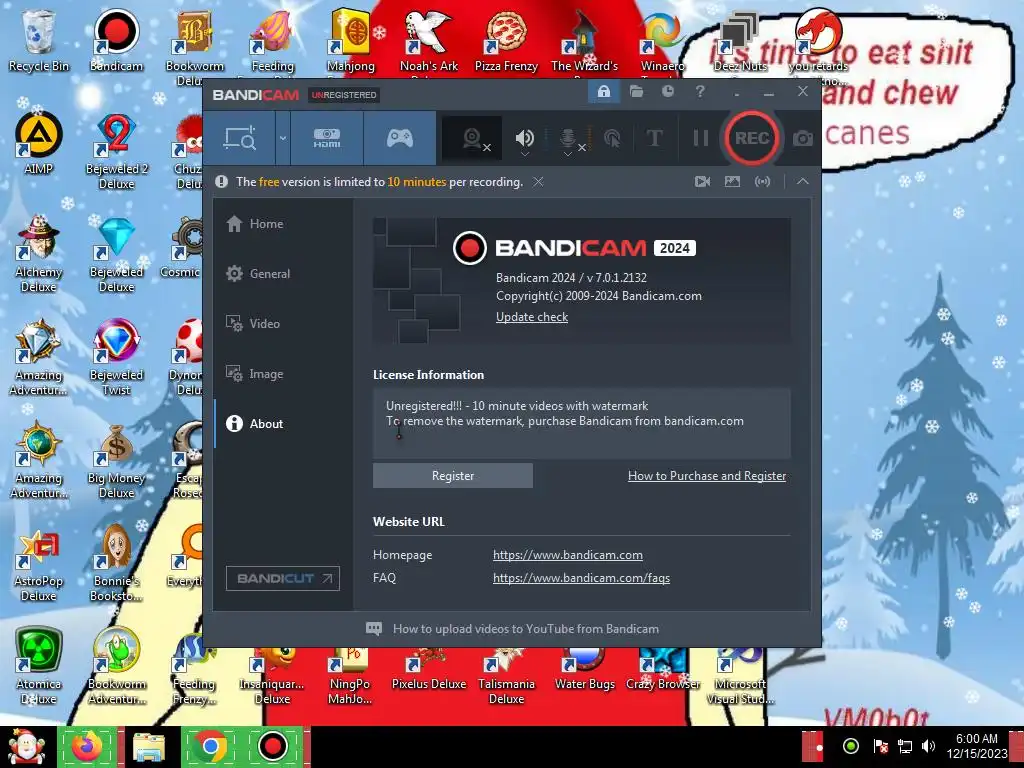Screen dimensions: 1024x768
Task: Click the Update check link
Action: 532,317
